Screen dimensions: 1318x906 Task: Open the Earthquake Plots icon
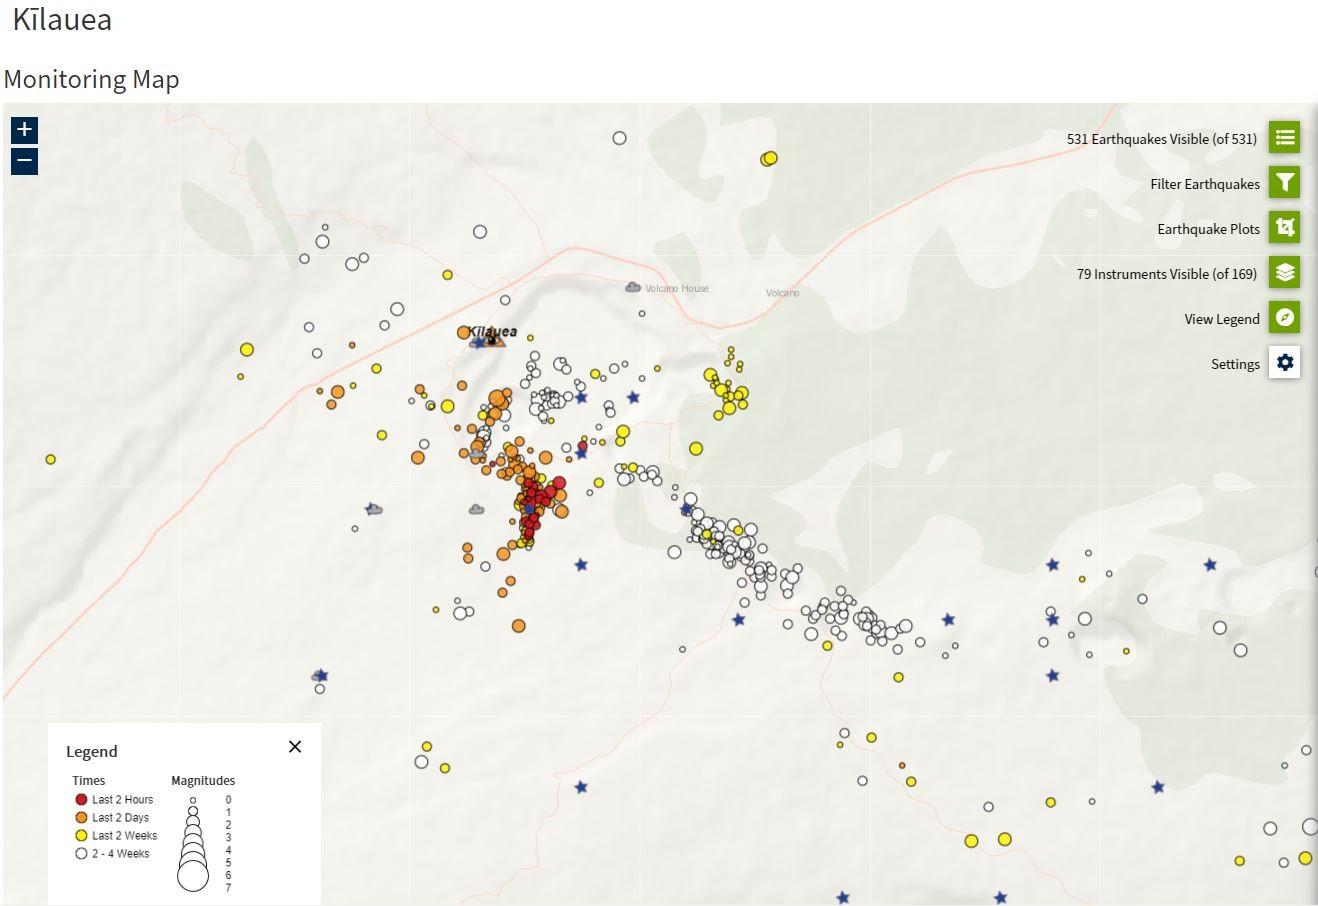(1284, 228)
